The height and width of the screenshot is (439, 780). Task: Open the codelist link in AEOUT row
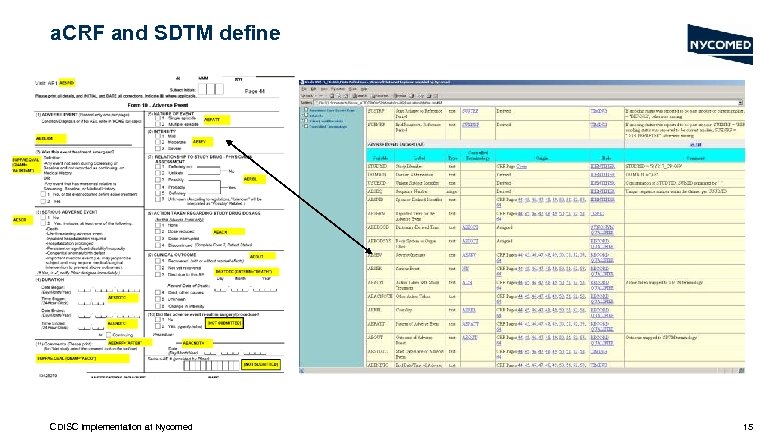(470, 337)
